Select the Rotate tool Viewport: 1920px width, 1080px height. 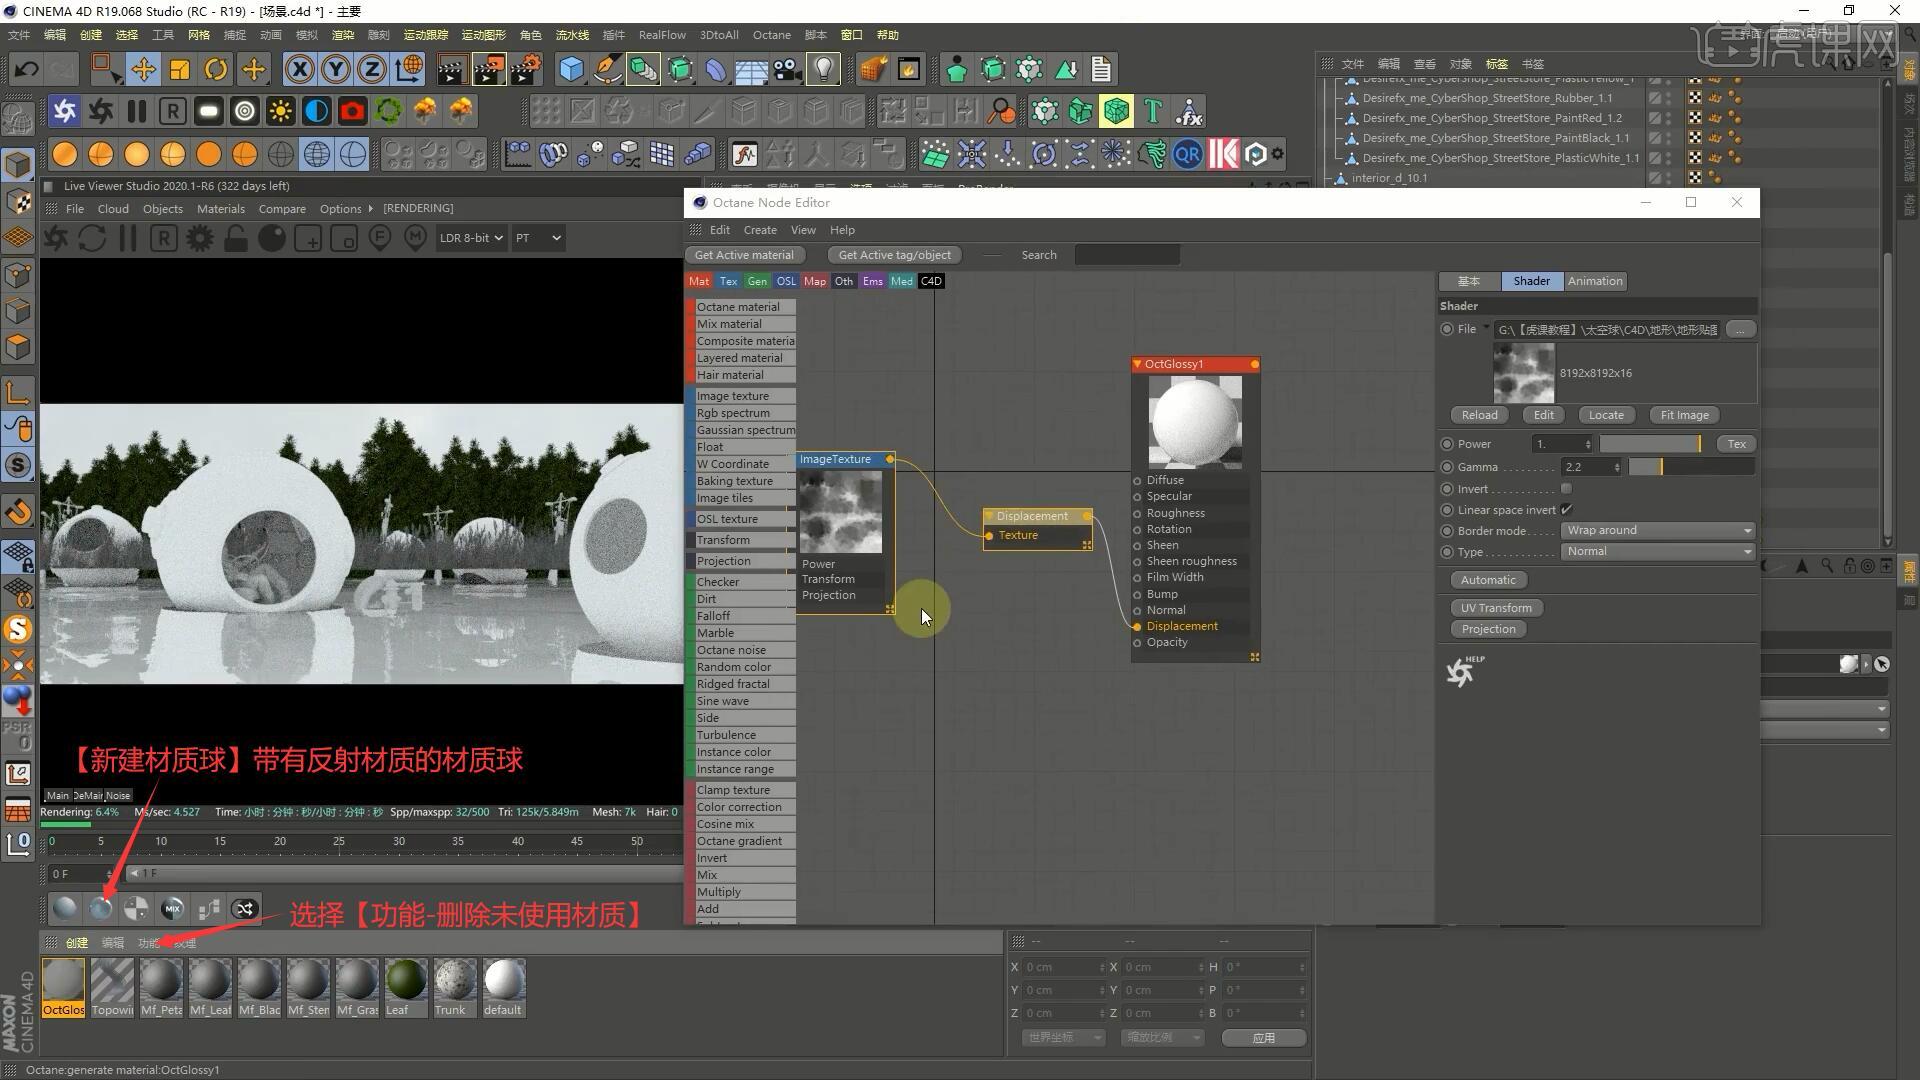click(215, 69)
